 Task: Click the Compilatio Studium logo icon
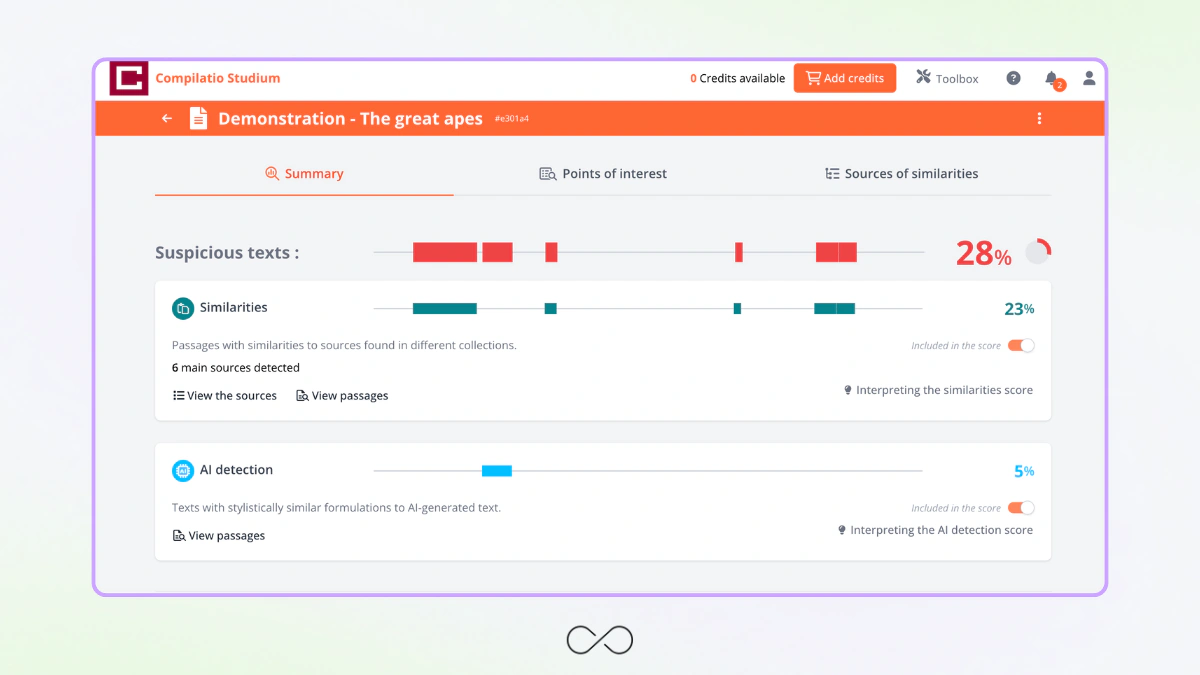[128, 79]
